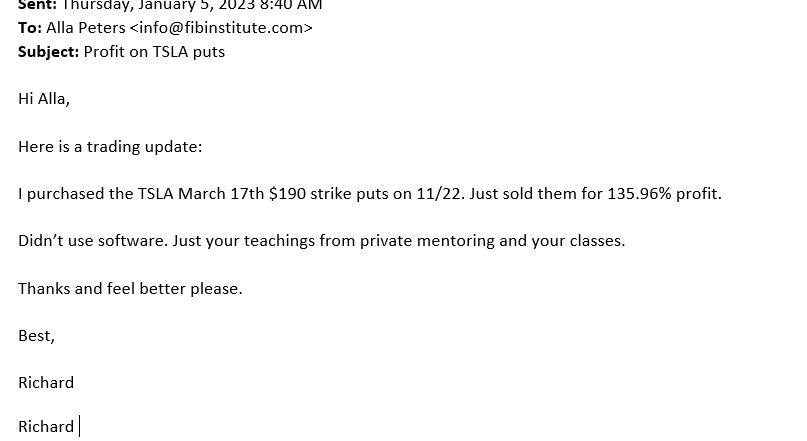Click the 'Sent:' label
807x441 pixels.
[38, 5]
